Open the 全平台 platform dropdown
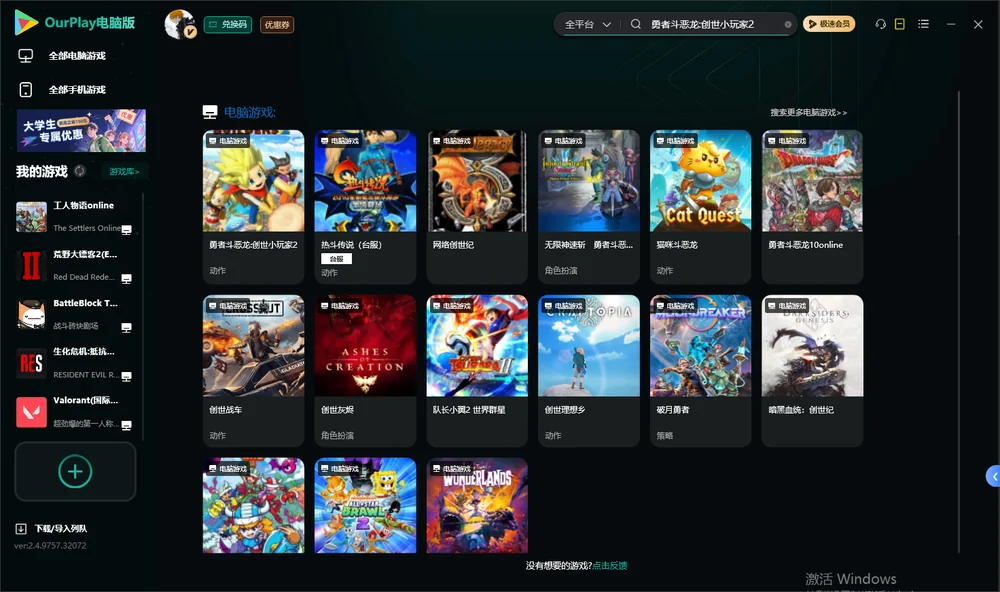Viewport: 1000px width, 592px height. click(587, 24)
